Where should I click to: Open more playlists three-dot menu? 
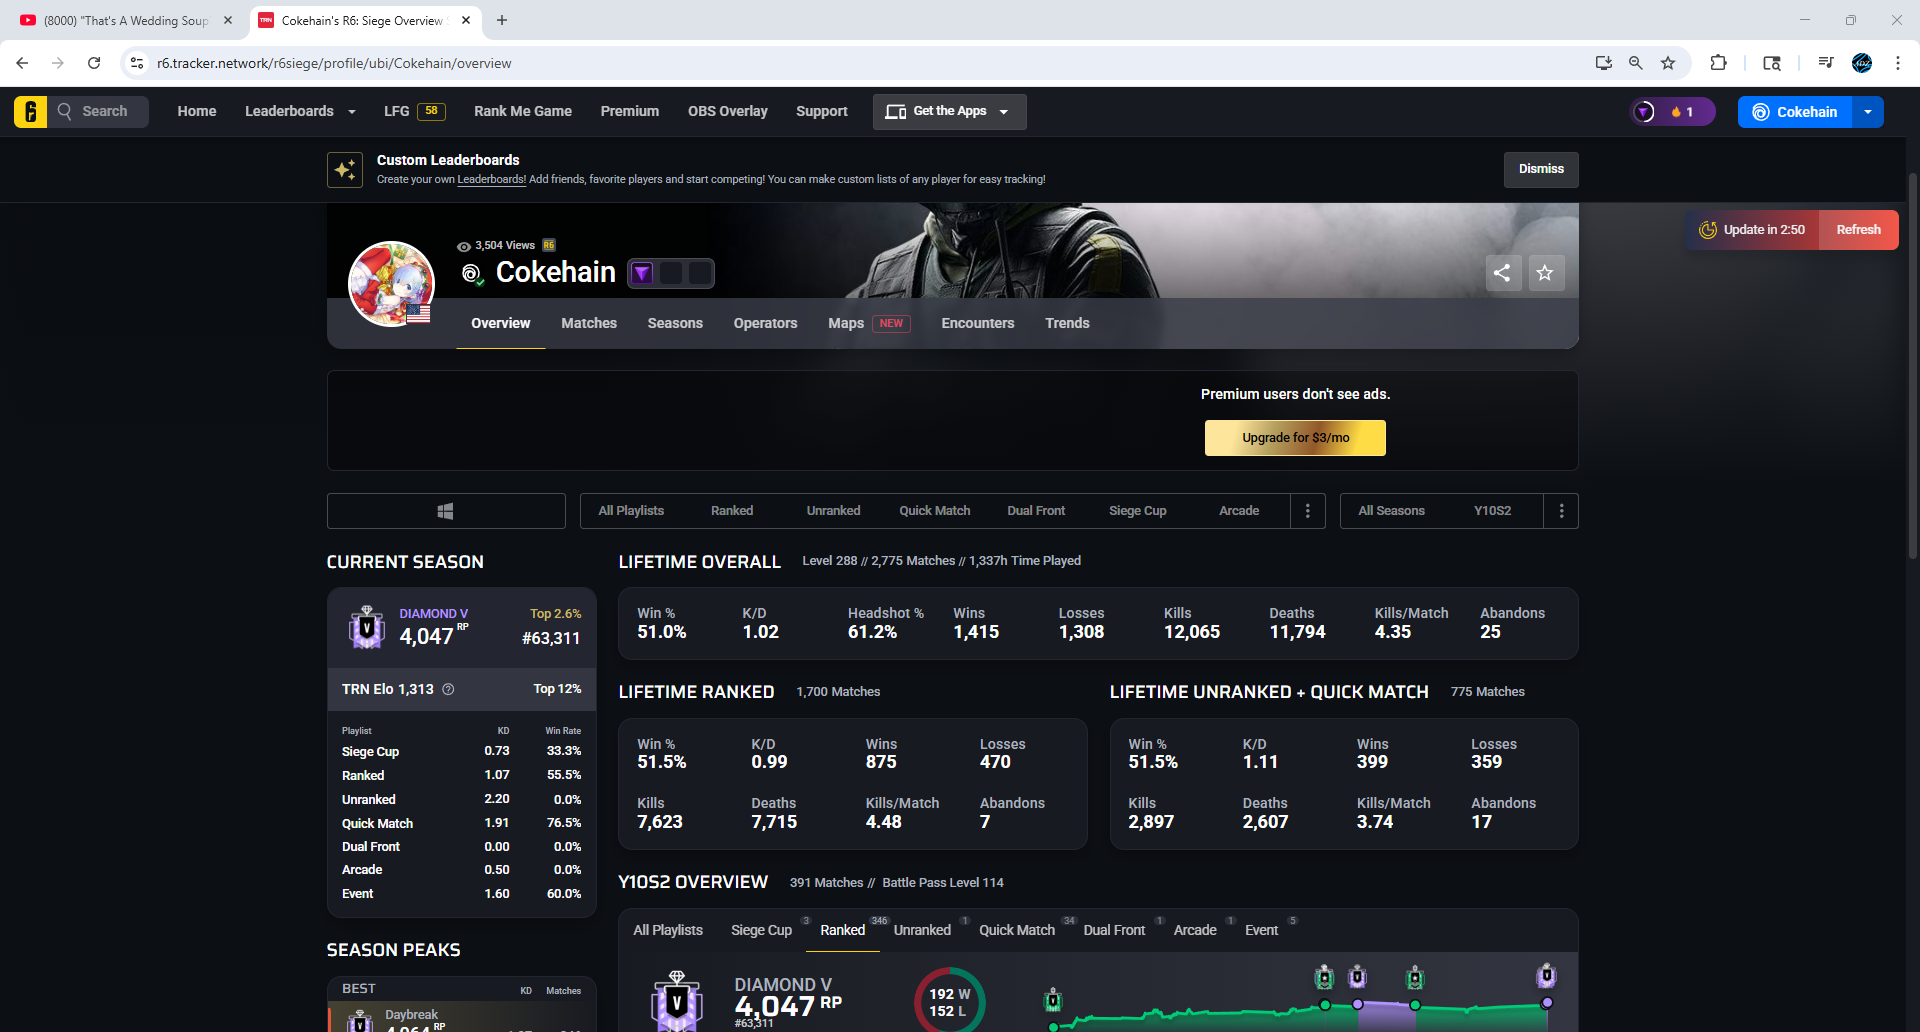click(x=1308, y=511)
